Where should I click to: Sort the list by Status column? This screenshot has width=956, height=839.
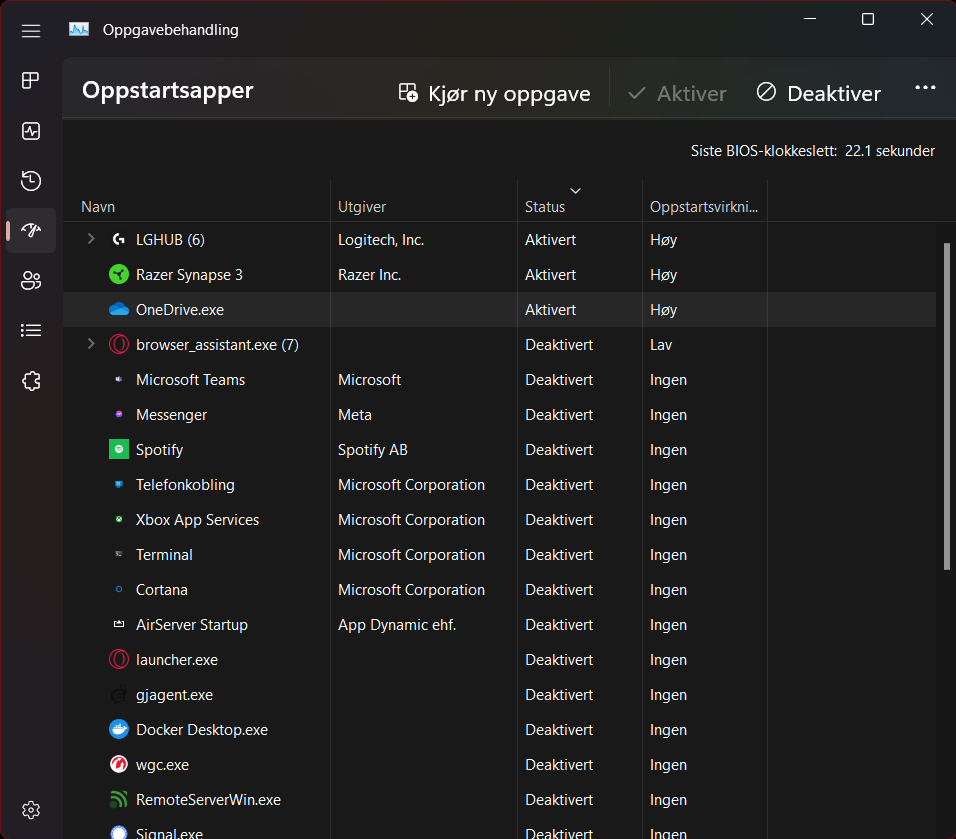(x=545, y=207)
